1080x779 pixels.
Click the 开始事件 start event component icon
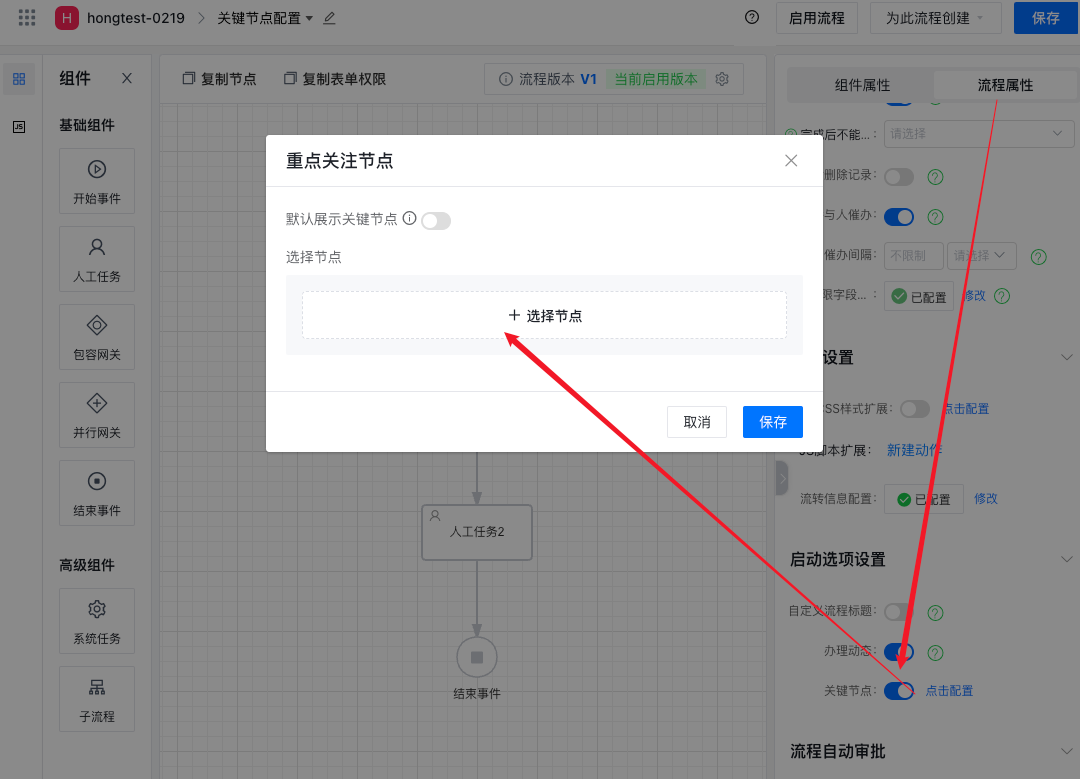pyautogui.click(x=97, y=170)
